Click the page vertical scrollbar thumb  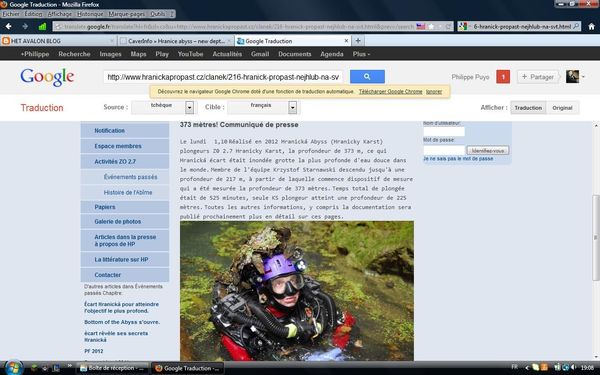point(595,238)
